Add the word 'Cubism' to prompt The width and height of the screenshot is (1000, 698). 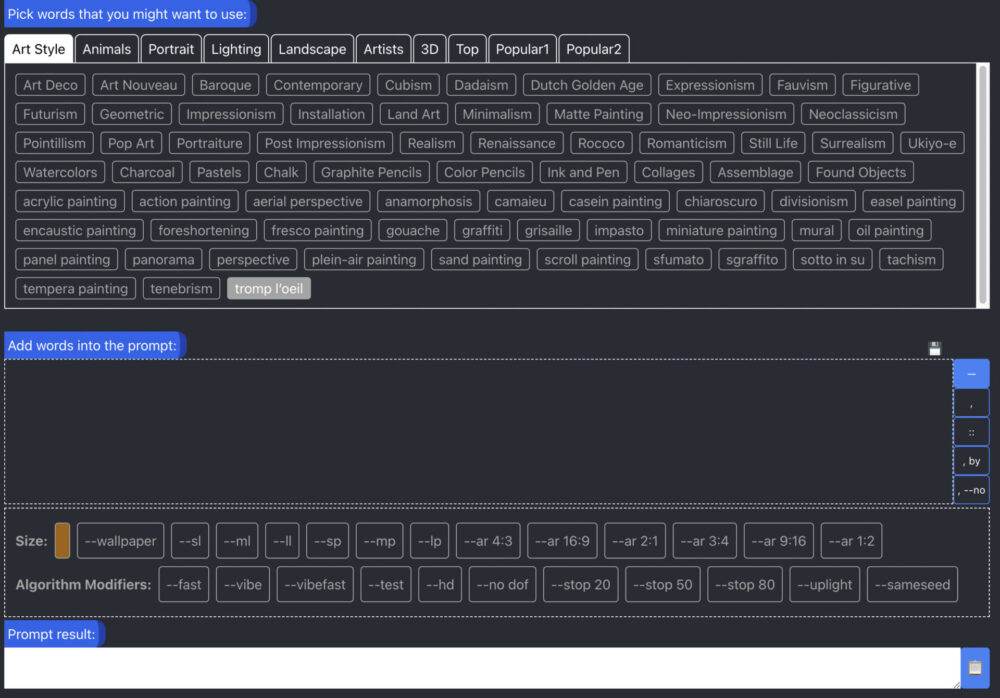click(x=407, y=85)
